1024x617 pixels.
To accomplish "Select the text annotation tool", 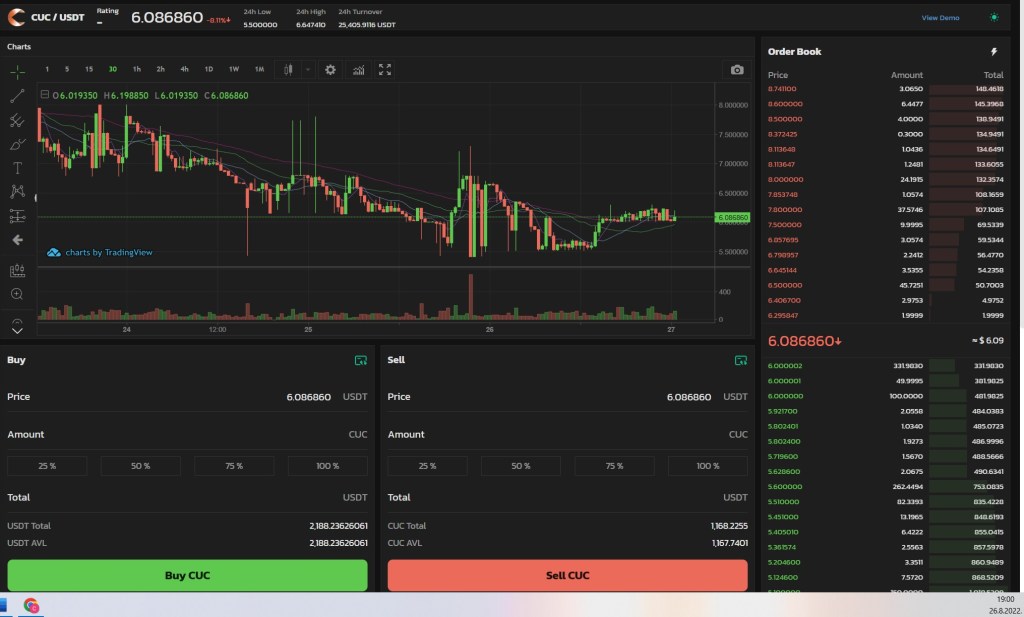I will pos(17,167).
